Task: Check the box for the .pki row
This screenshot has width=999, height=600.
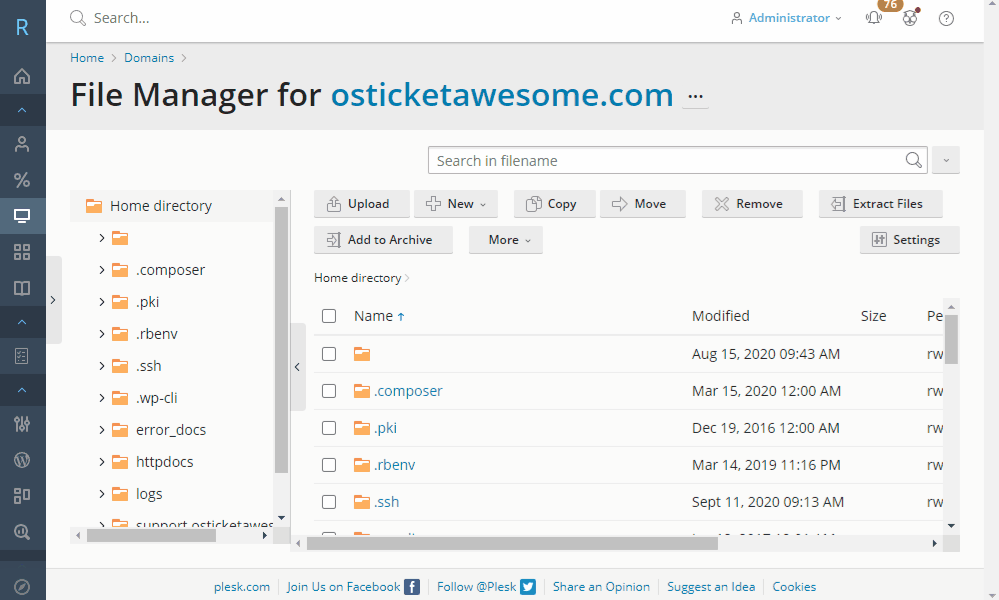Action: pyautogui.click(x=329, y=428)
